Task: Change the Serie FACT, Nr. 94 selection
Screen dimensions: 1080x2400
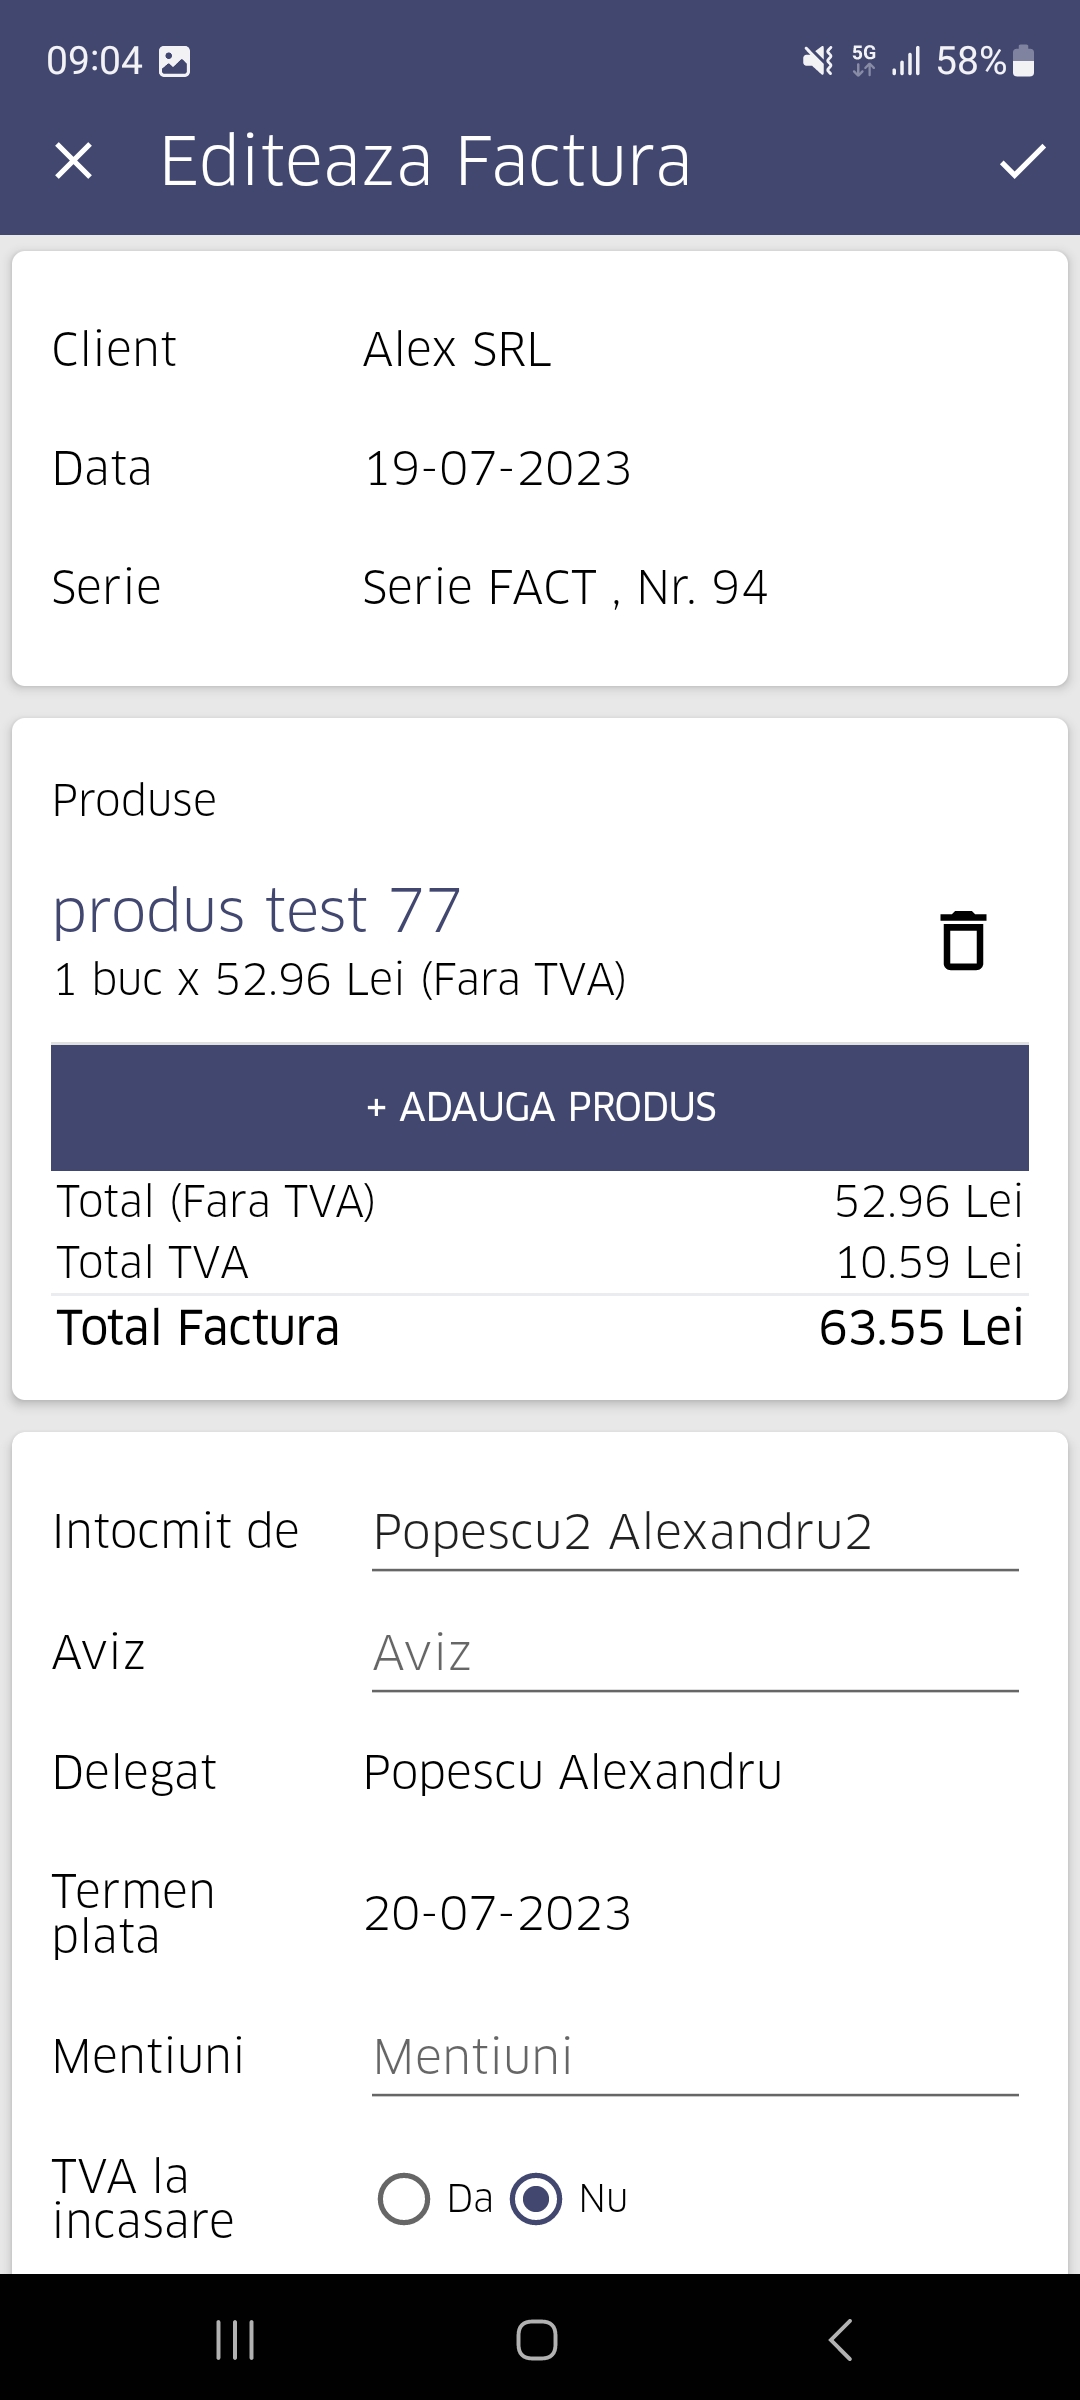Action: pos(564,587)
